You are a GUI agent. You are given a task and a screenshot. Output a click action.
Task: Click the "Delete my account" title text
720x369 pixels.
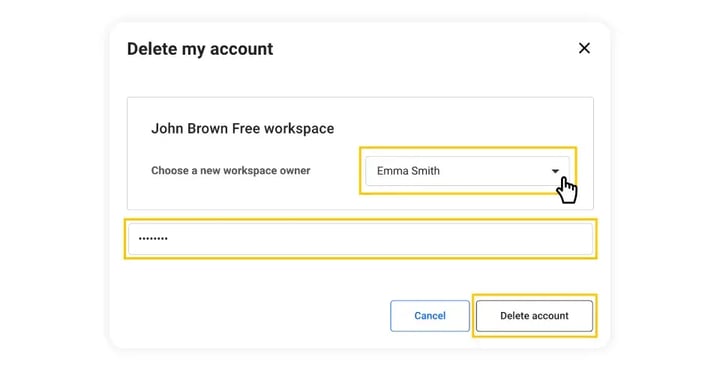[200, 49]
